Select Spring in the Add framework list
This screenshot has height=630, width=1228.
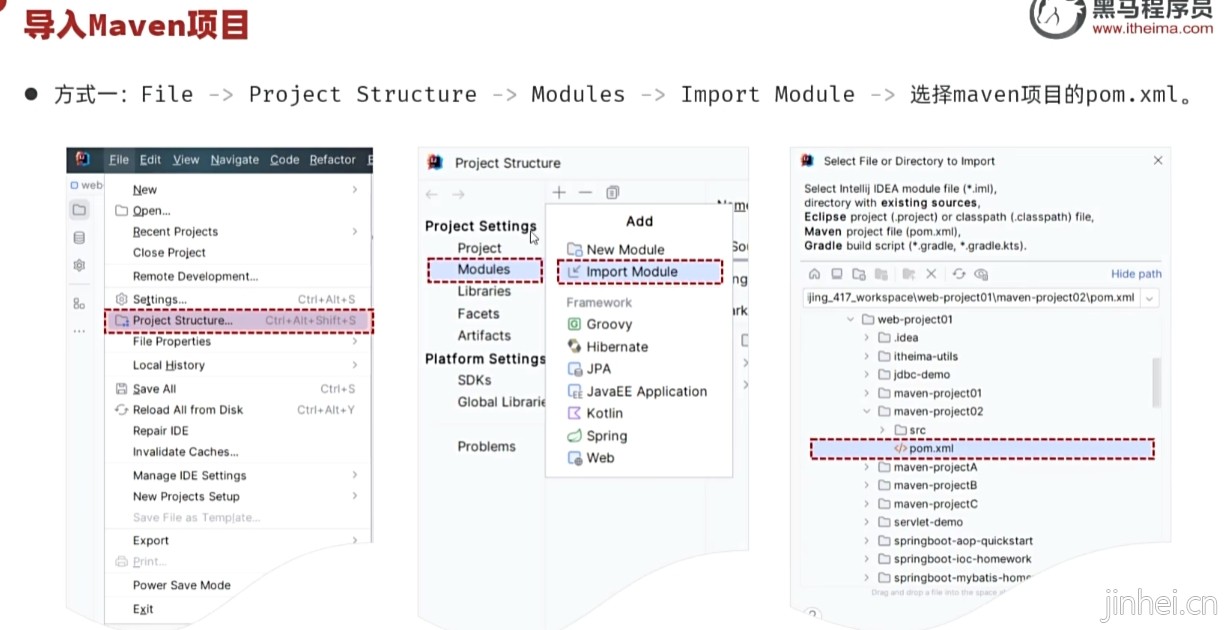tap(606, 436)
